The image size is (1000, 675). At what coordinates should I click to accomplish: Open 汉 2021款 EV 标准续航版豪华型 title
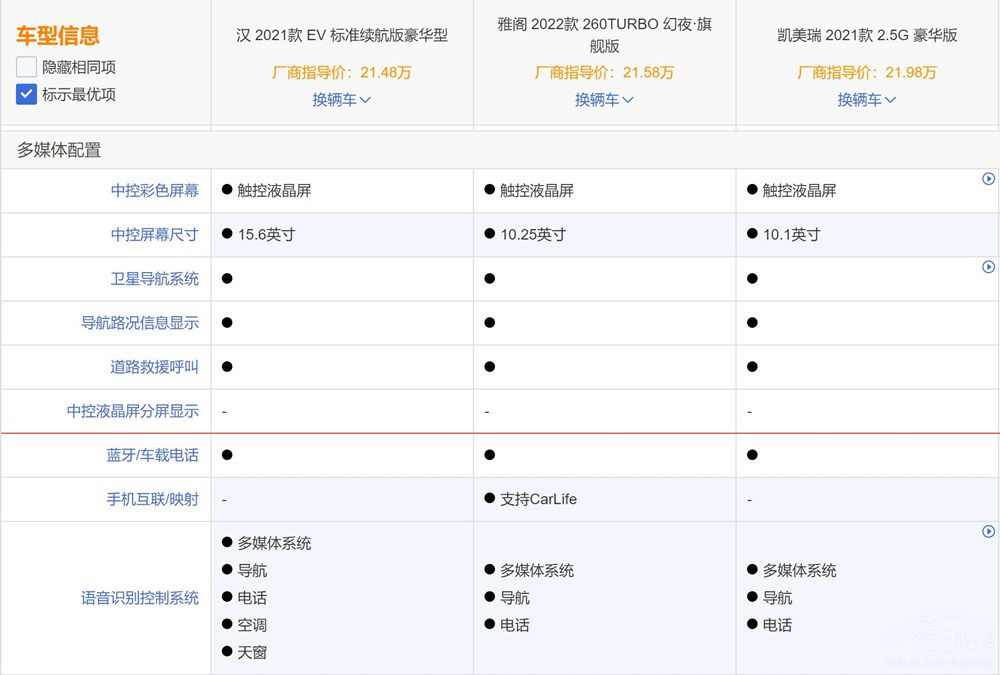(341, 35)
